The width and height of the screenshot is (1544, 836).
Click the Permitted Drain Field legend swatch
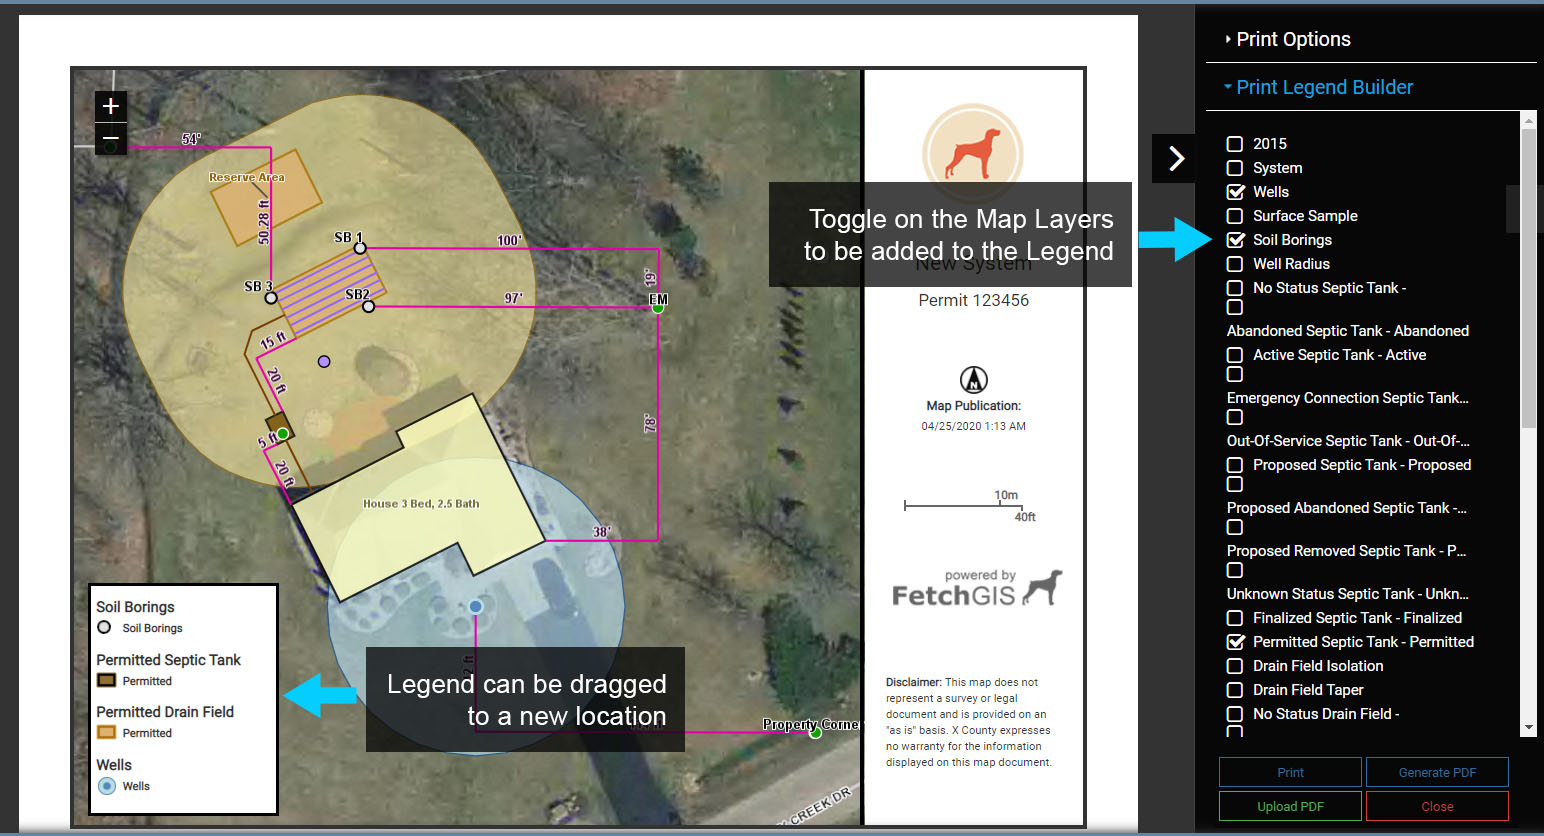[x=106, y=733]
